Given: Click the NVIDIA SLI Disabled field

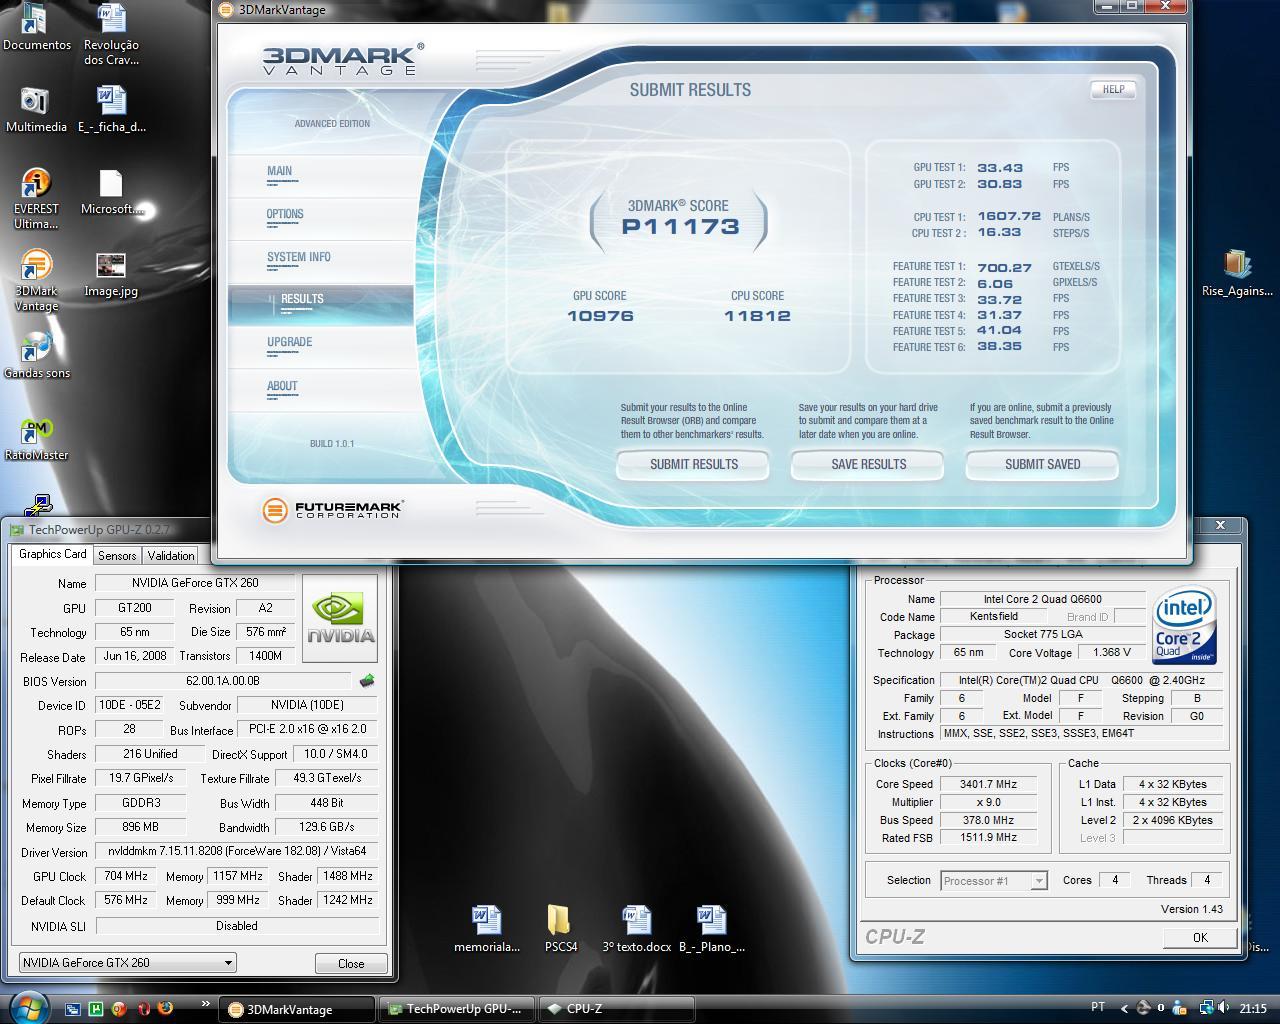Looking at the screenshot, I should 237,926.
